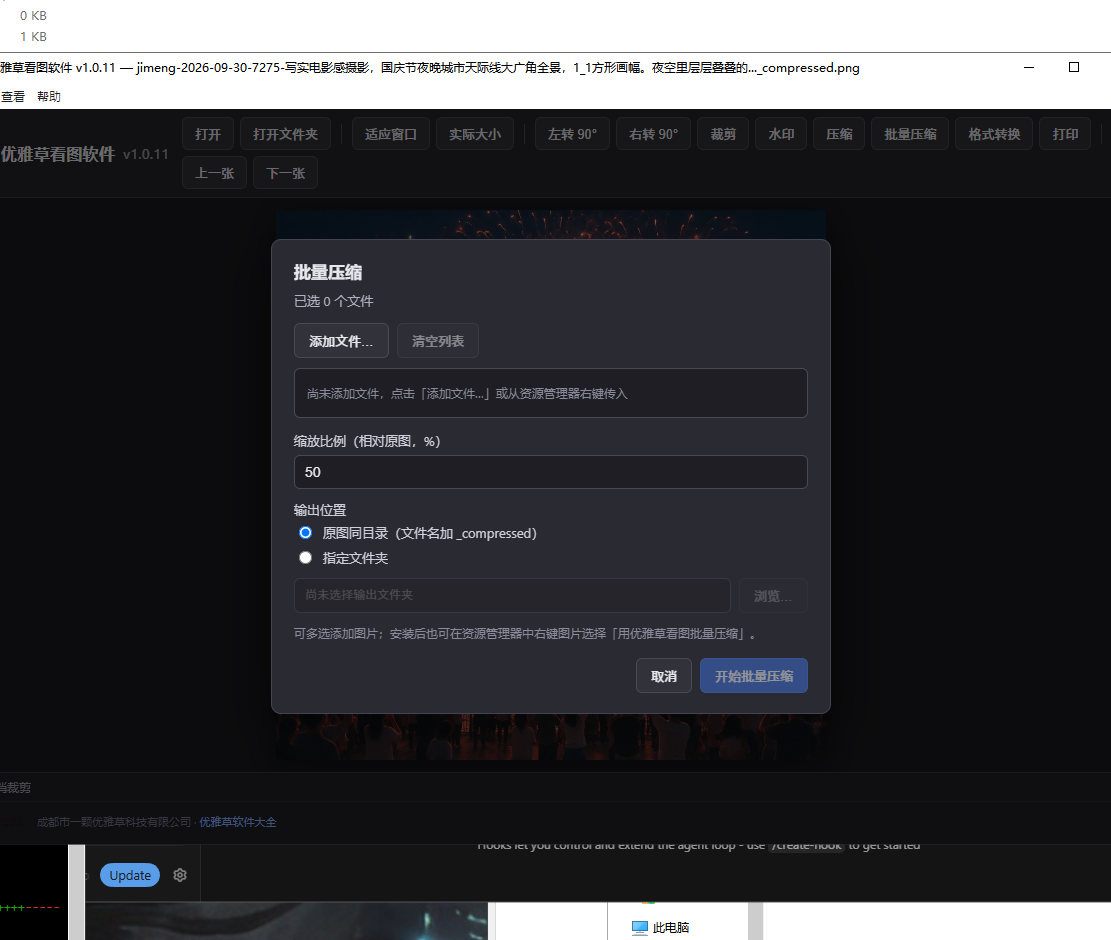This screenshot has width=1111, height=940.
Task: Select the 指定文件夹 radio option
Action: (x=305, y=557)
